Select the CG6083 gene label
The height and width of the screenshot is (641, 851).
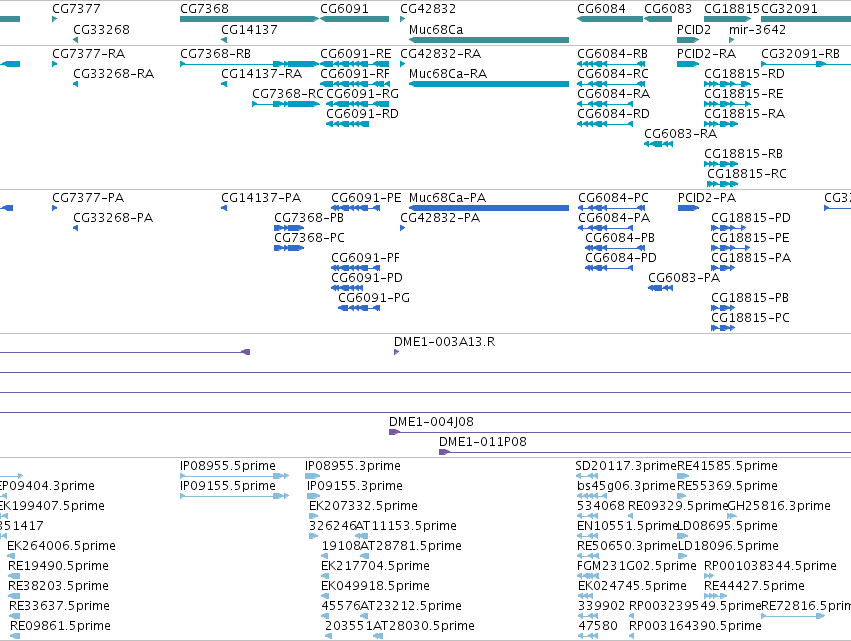coord(668,9)
